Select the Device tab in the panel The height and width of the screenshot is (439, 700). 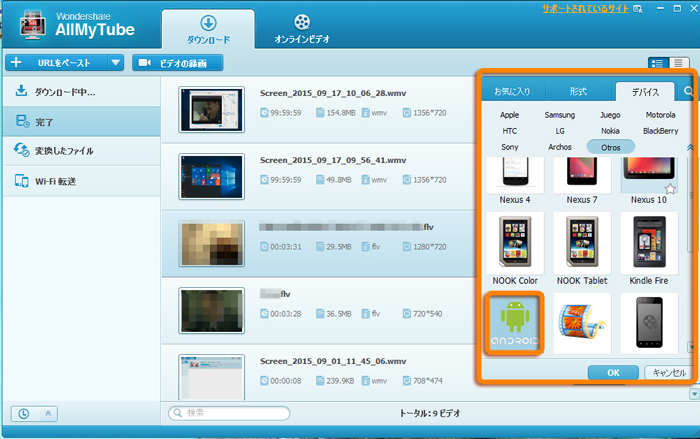click(645, 92)
